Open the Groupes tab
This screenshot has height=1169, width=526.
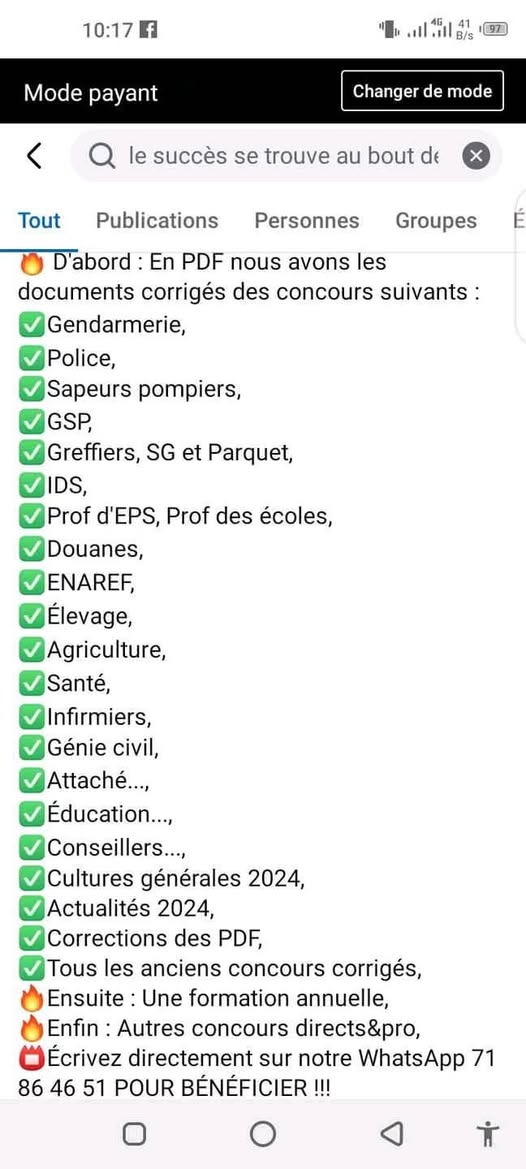[436, 221]
